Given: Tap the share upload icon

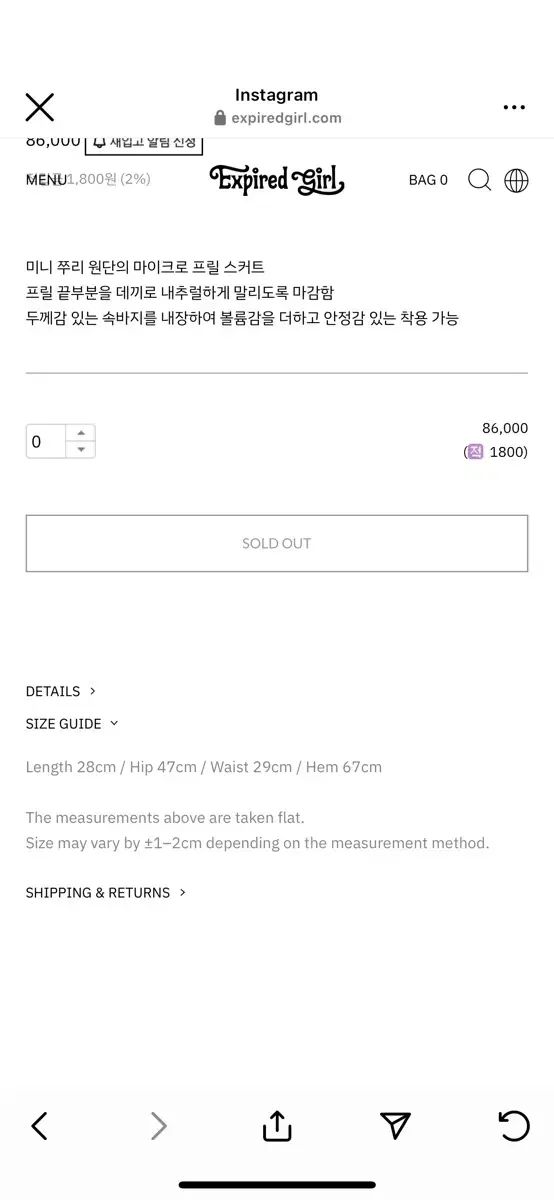Looking at the screenshot, I should tap(277, 1125).
